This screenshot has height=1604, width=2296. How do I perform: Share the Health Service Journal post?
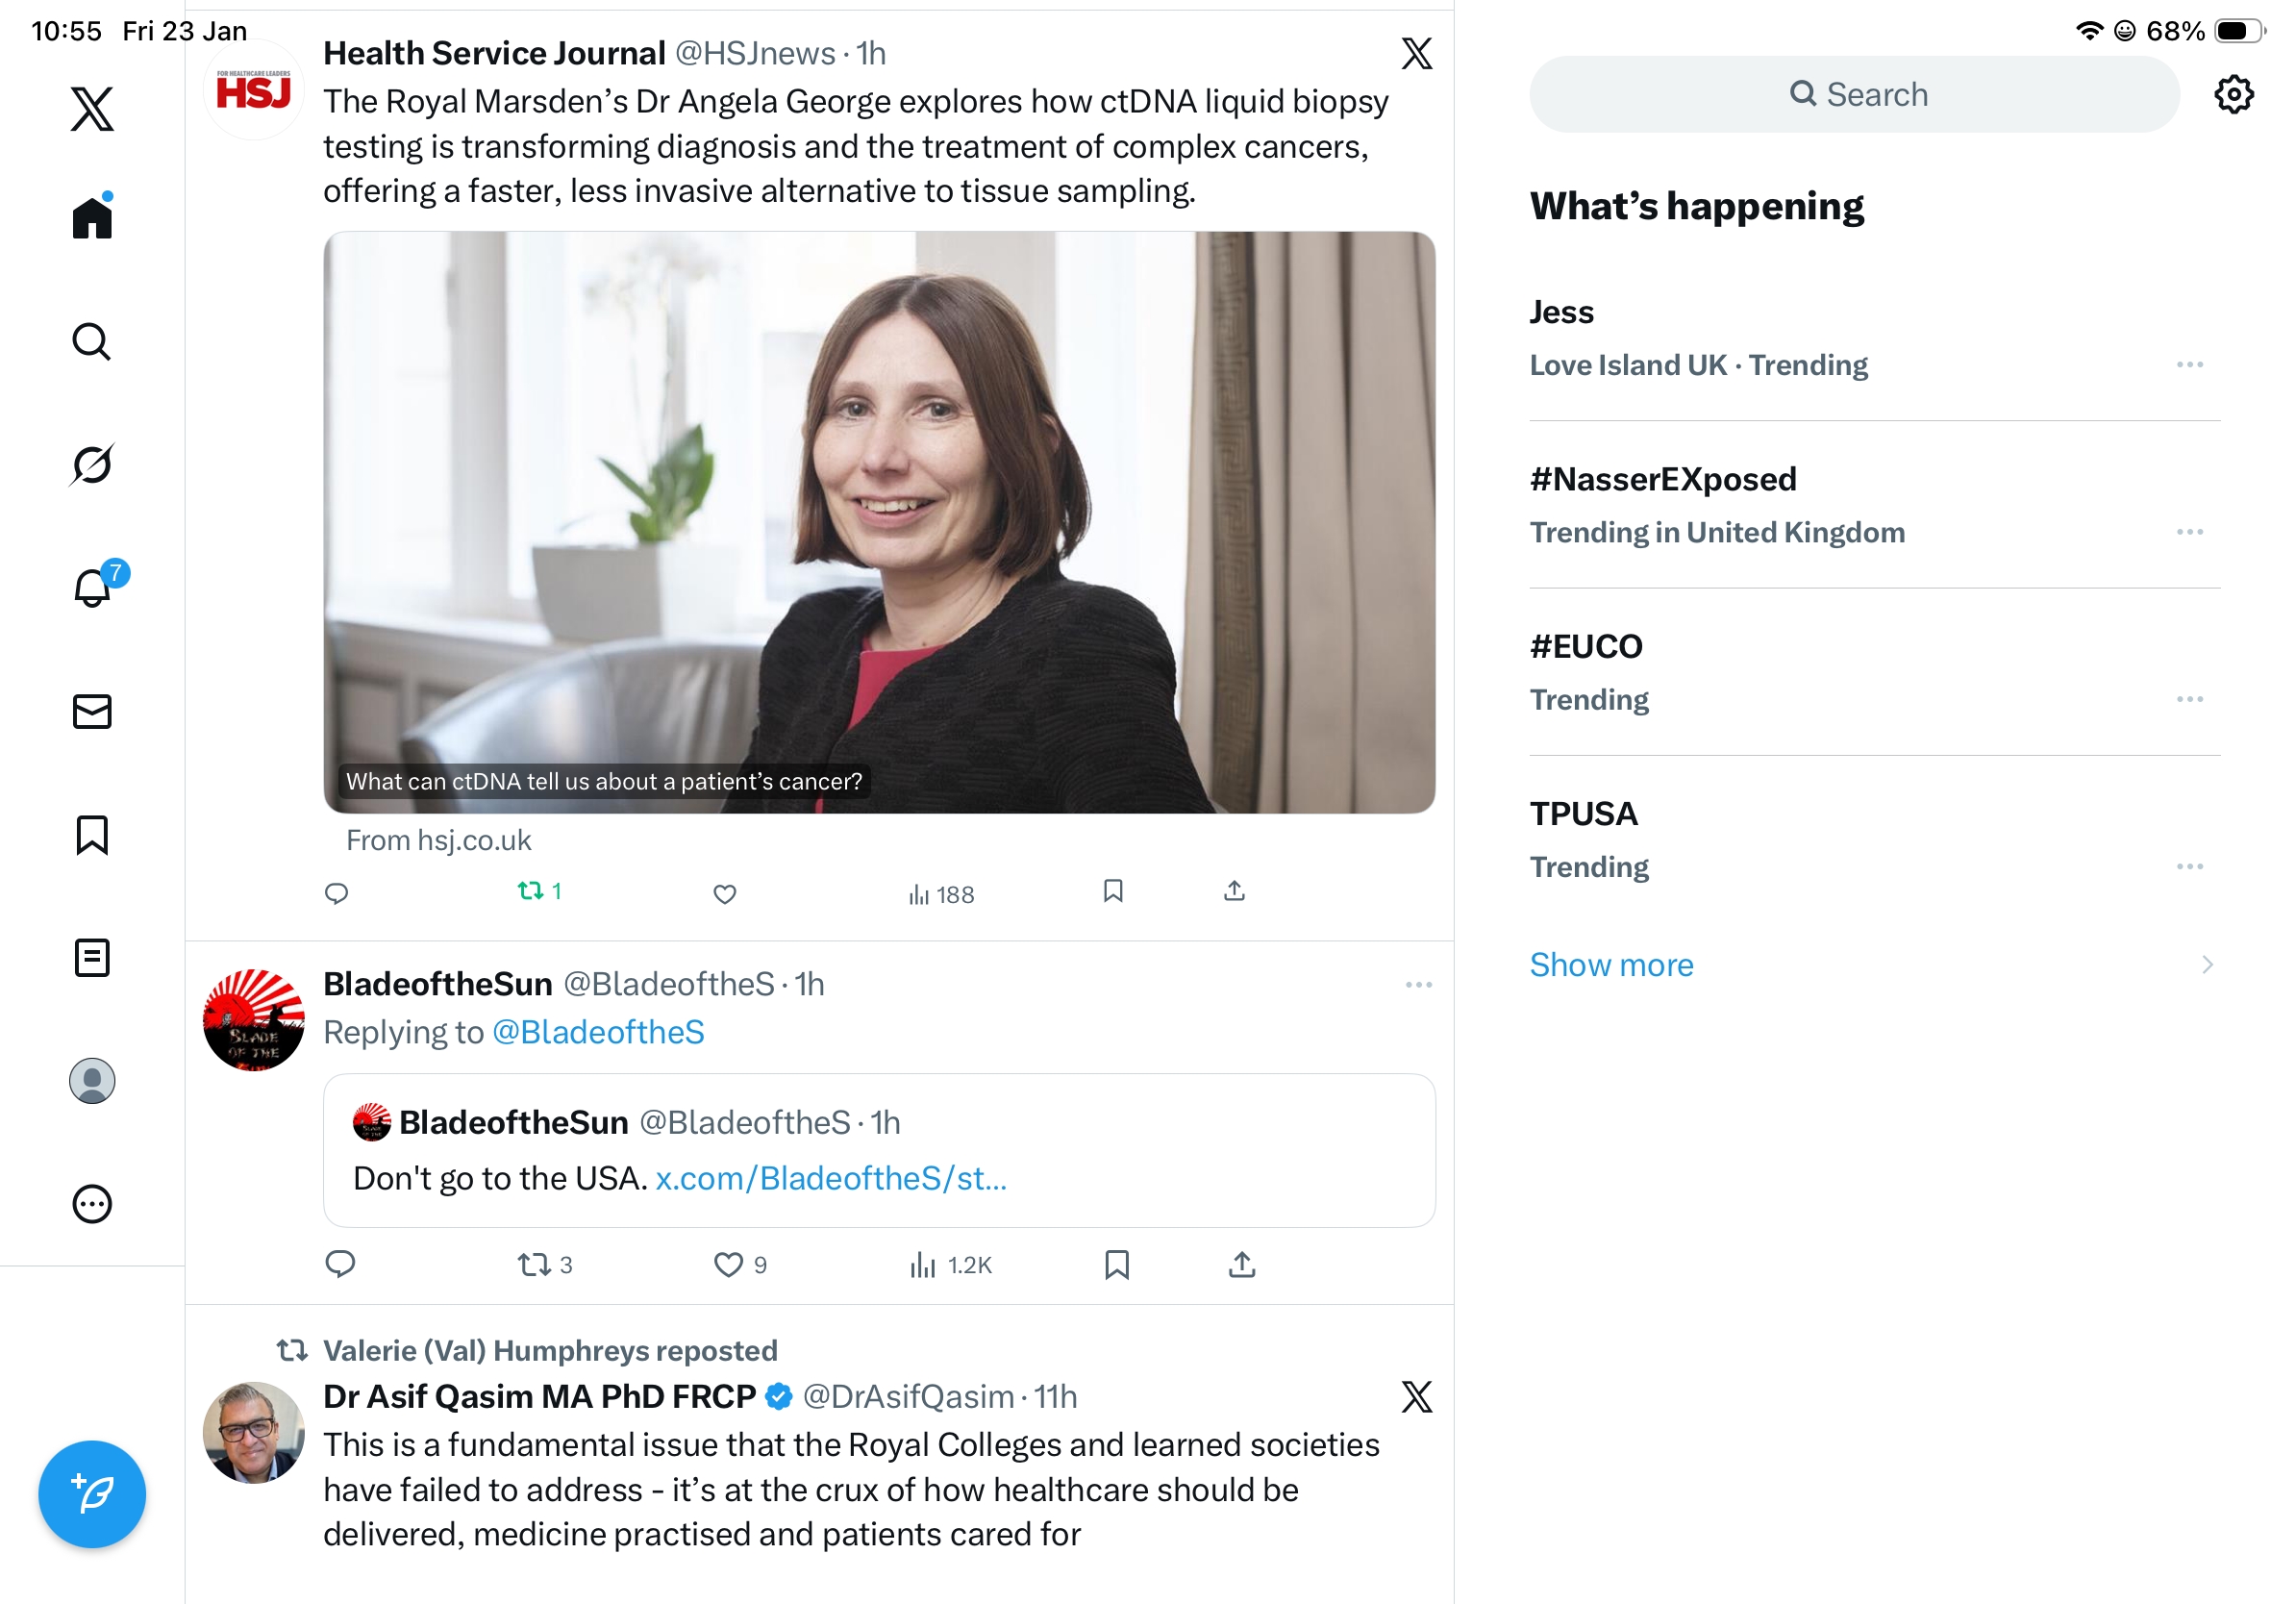tap(1234, 890)
